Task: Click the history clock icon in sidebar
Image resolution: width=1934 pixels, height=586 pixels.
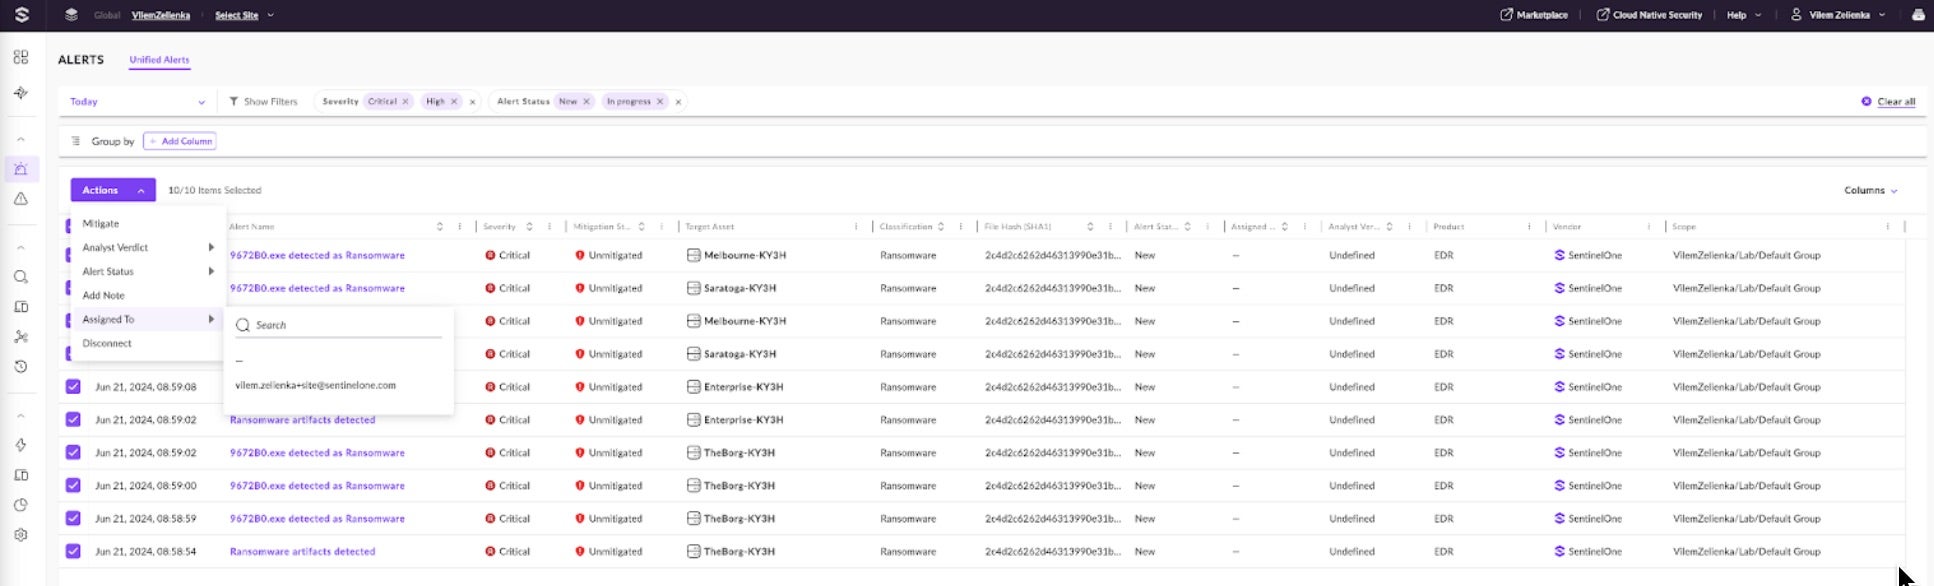Action: pos(21,367)
